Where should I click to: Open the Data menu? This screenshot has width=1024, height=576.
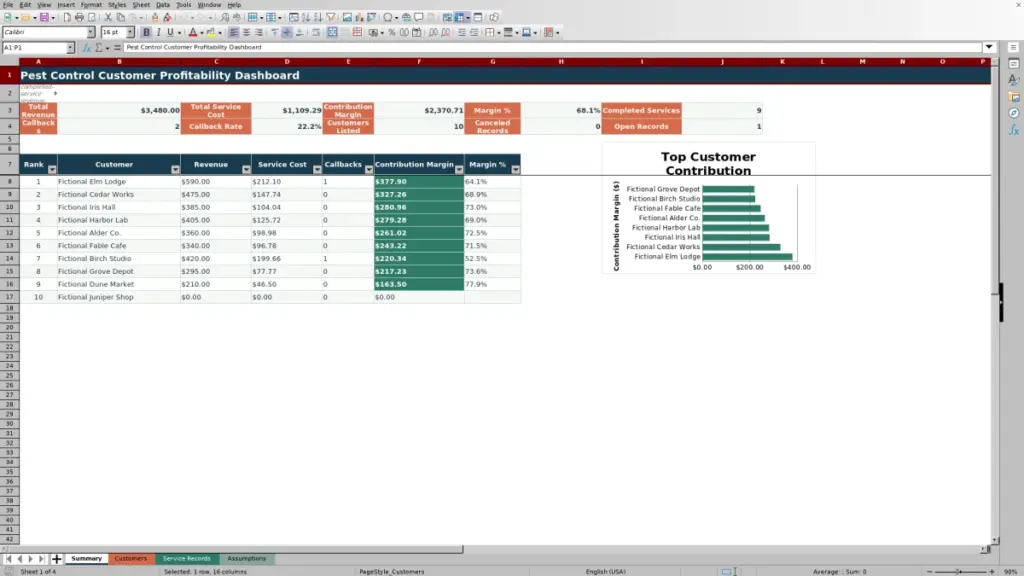[x=163, y=5]
